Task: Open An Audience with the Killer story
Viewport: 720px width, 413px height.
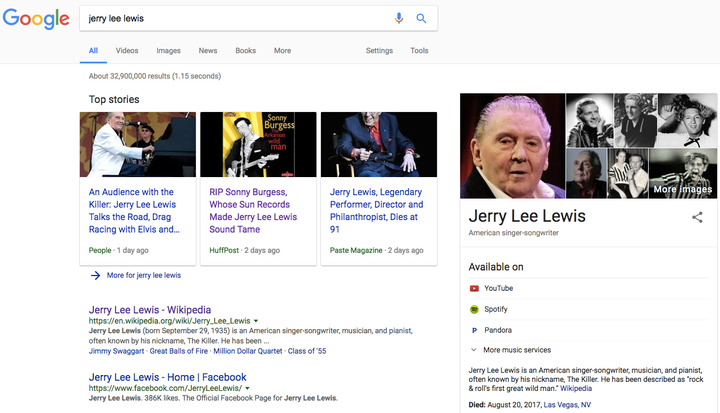Action: tap(134, 210)
